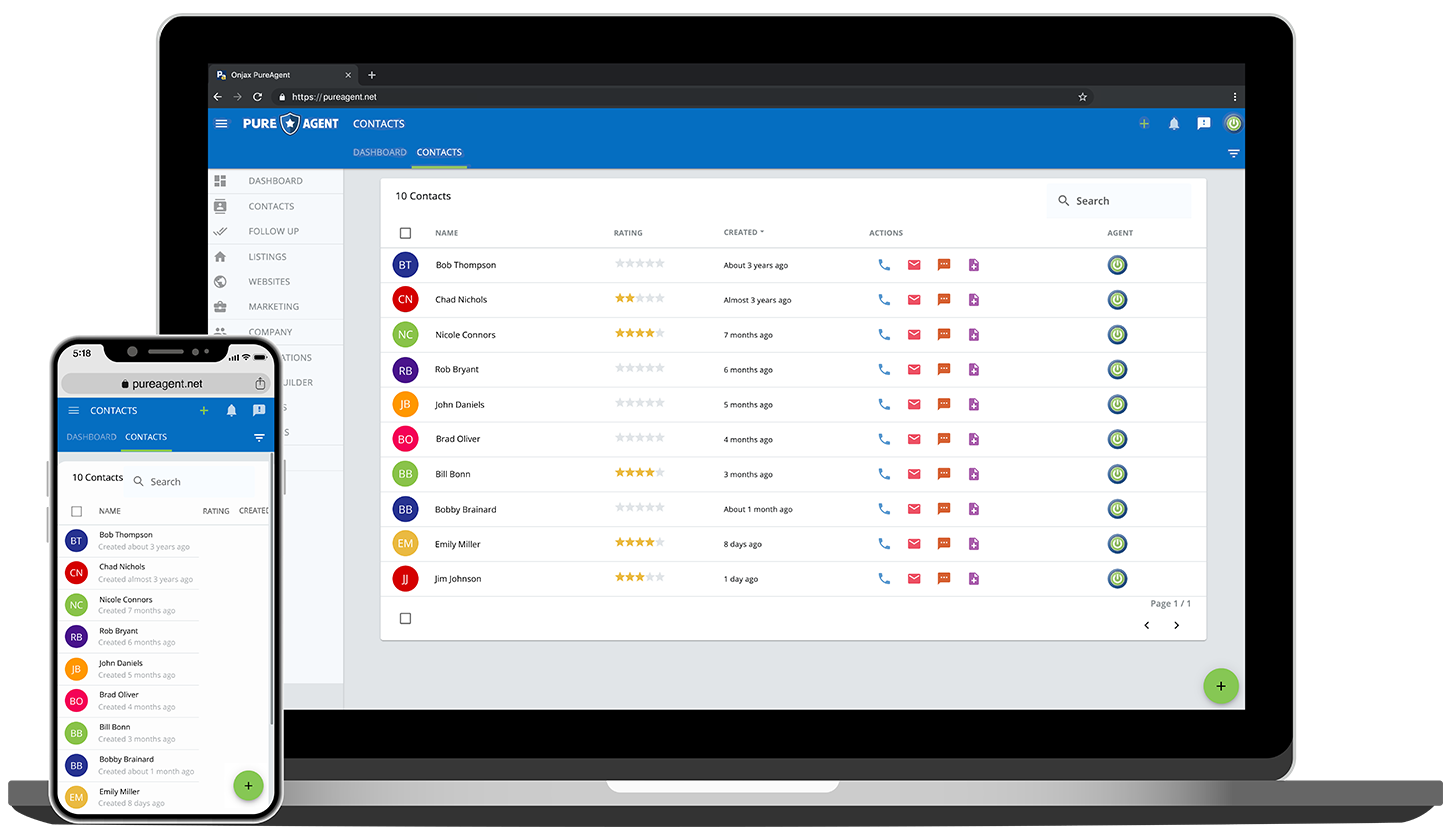
Task: Tap the chat feedback icon on the phone
Action: [259, 410]
